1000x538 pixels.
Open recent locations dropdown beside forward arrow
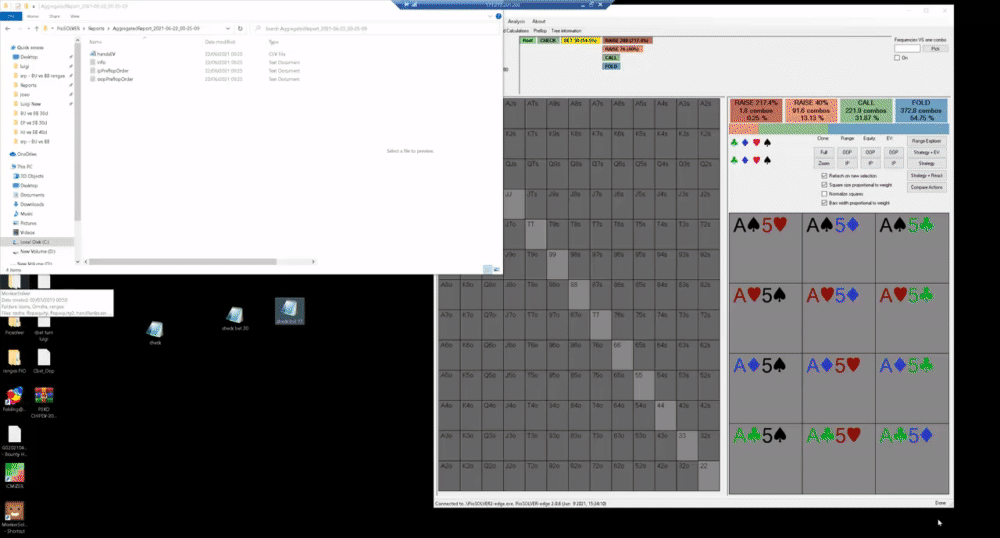pos(27,29)
